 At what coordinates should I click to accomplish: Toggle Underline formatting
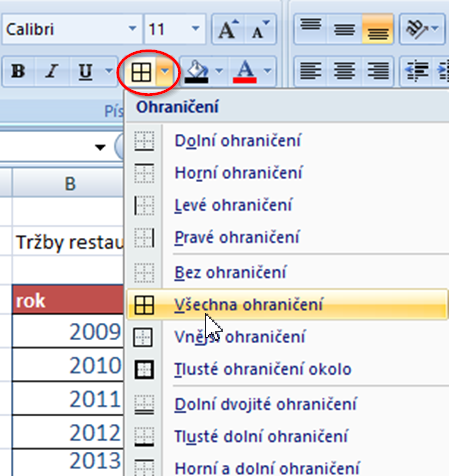tap(85, 71)
